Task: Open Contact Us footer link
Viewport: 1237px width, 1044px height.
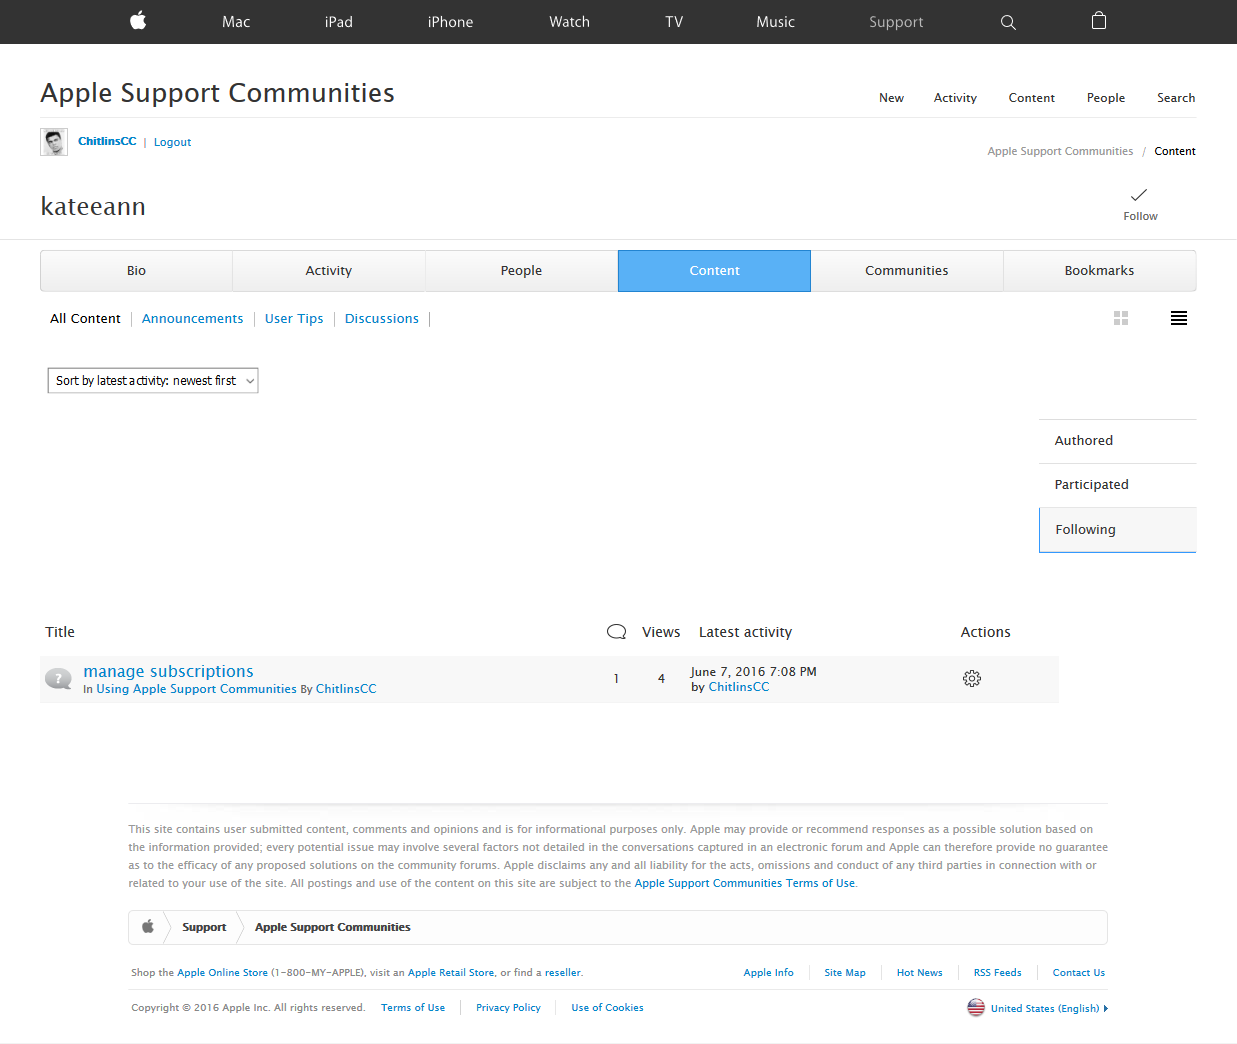Action: (1079, 973)
